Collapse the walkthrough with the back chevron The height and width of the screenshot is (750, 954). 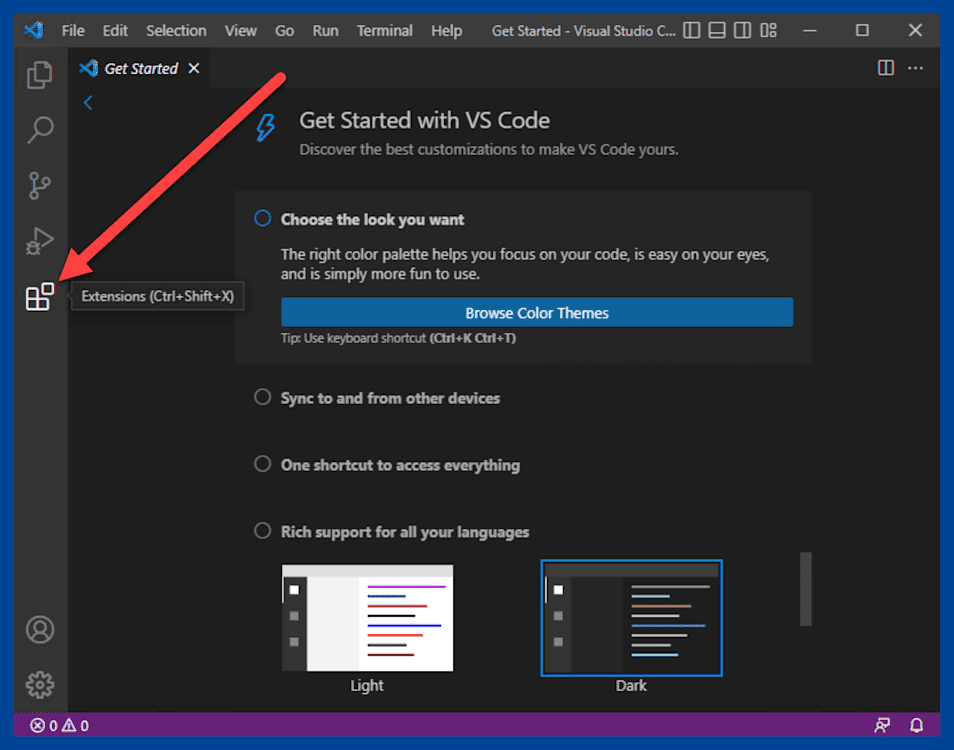click(88, 102)
